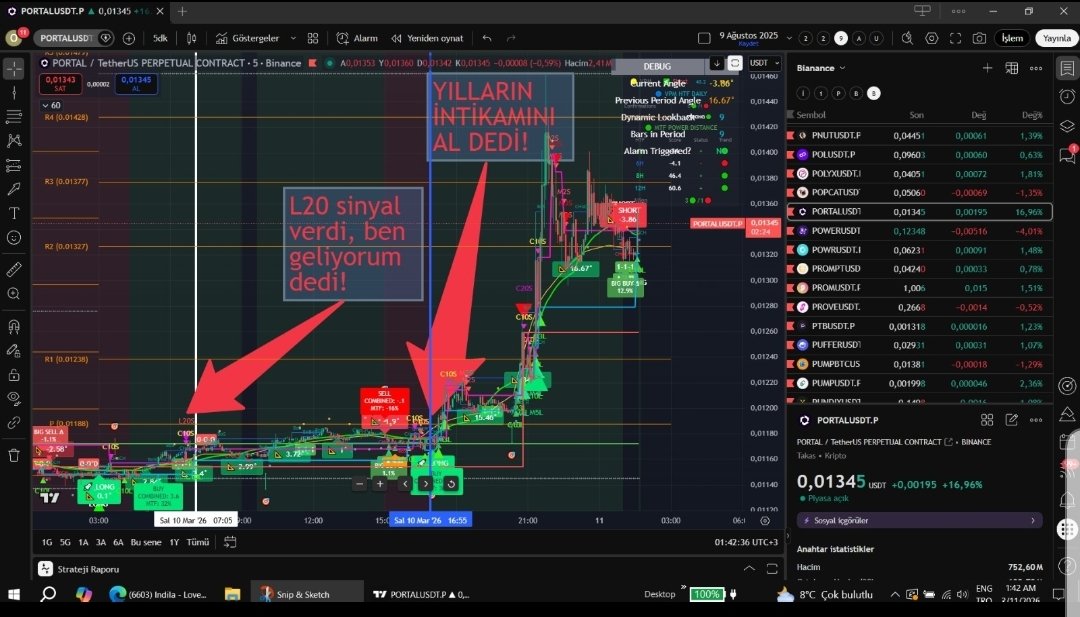This screenshot has height=617, width=1080.
Task: Open the emoji icons tool
Action: pos(14,238)
